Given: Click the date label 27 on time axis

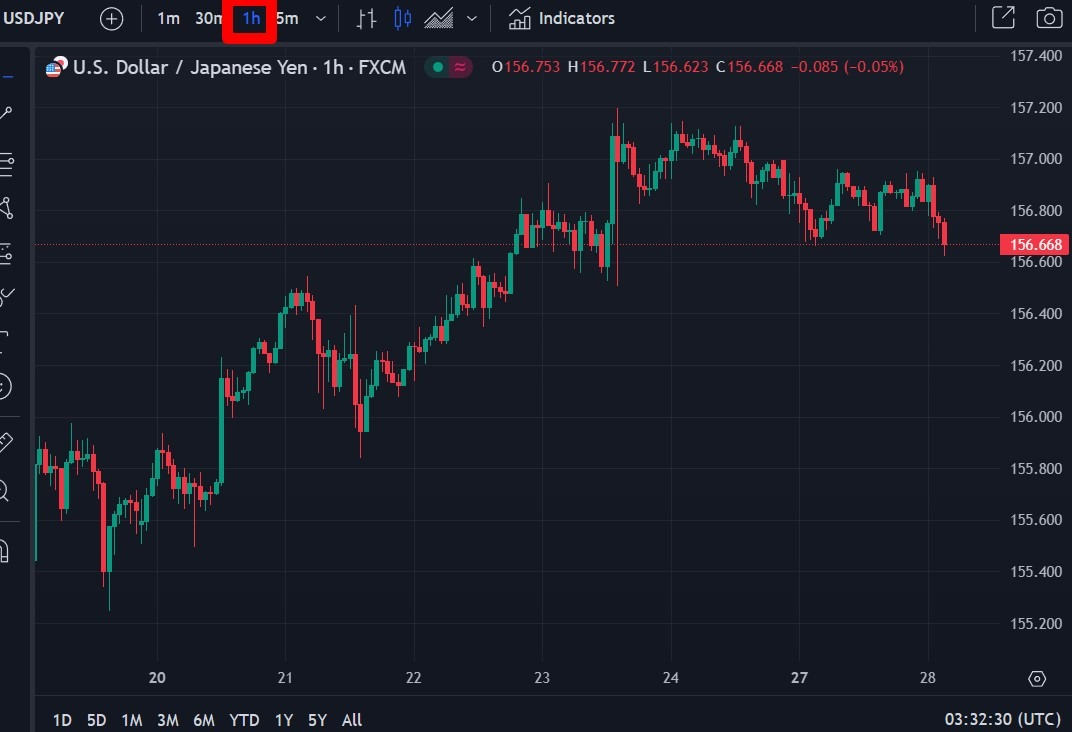Looking at the screenshot, I should 799,678.
